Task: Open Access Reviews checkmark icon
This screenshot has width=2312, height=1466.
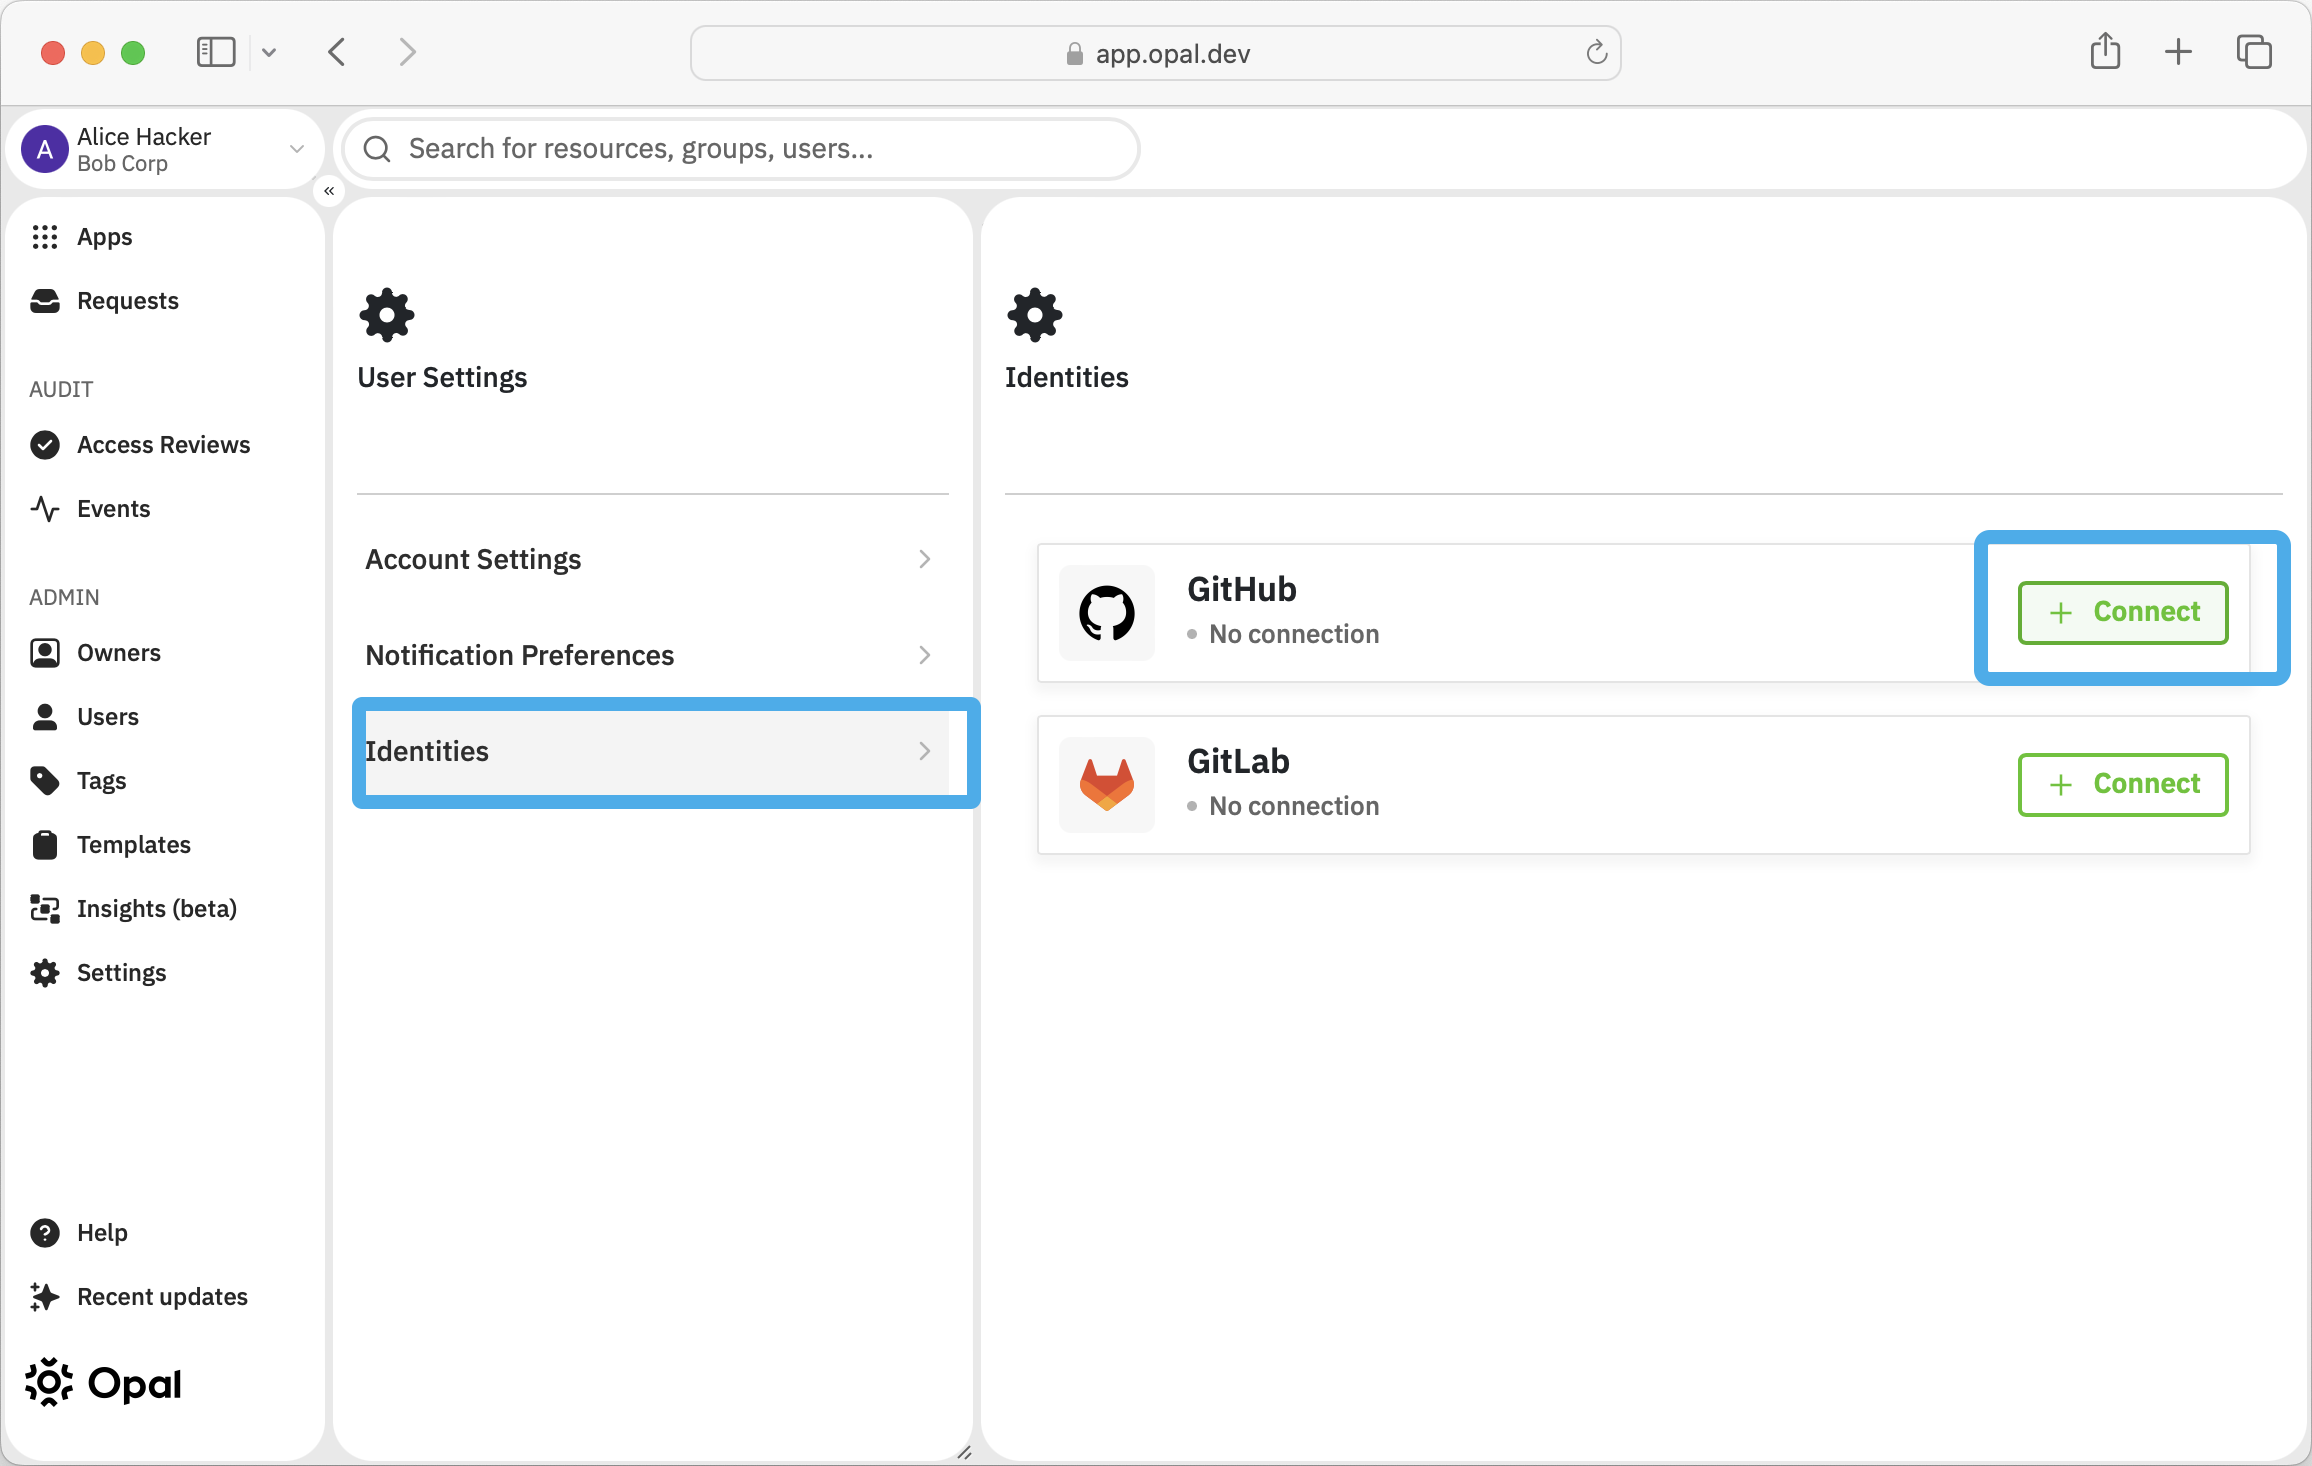Action: coord(45,445)
